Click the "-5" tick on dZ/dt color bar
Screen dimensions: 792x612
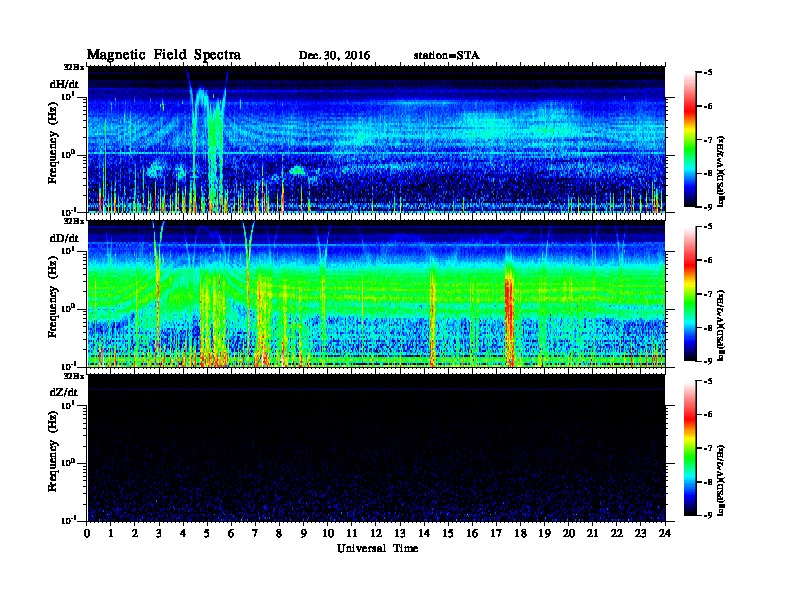[708, 381]
